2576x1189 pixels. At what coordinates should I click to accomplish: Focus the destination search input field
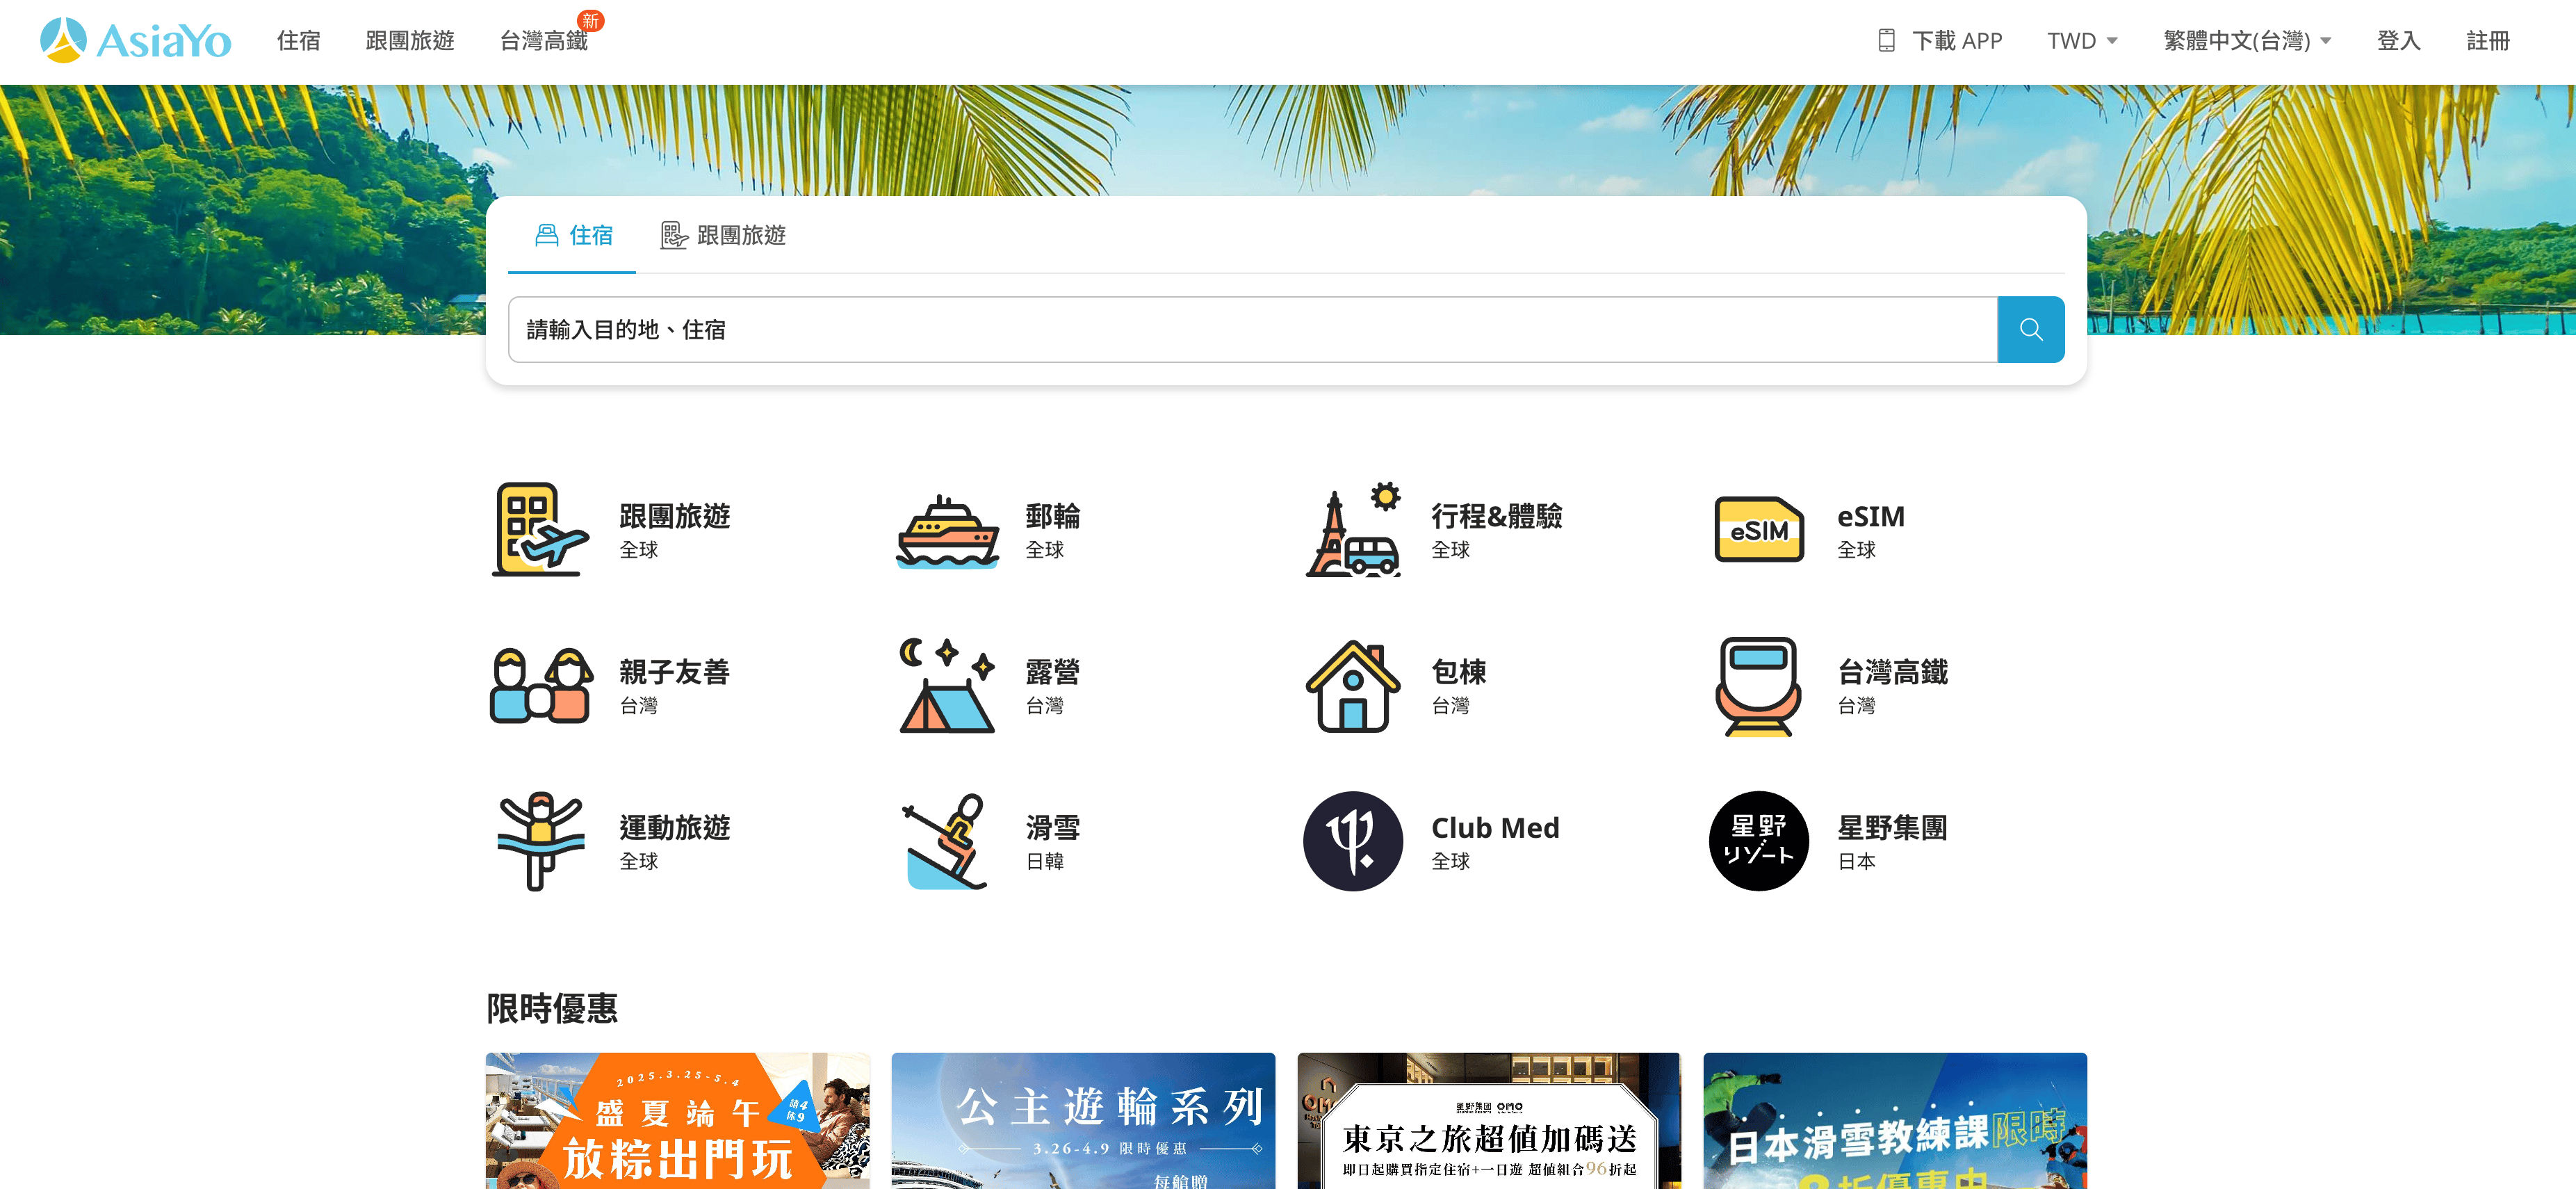(1250, 329)
